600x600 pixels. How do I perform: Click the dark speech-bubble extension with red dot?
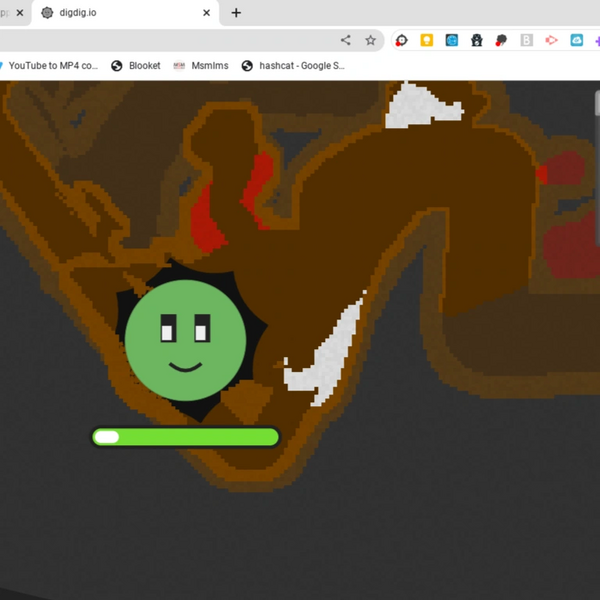tap(502, 41)
